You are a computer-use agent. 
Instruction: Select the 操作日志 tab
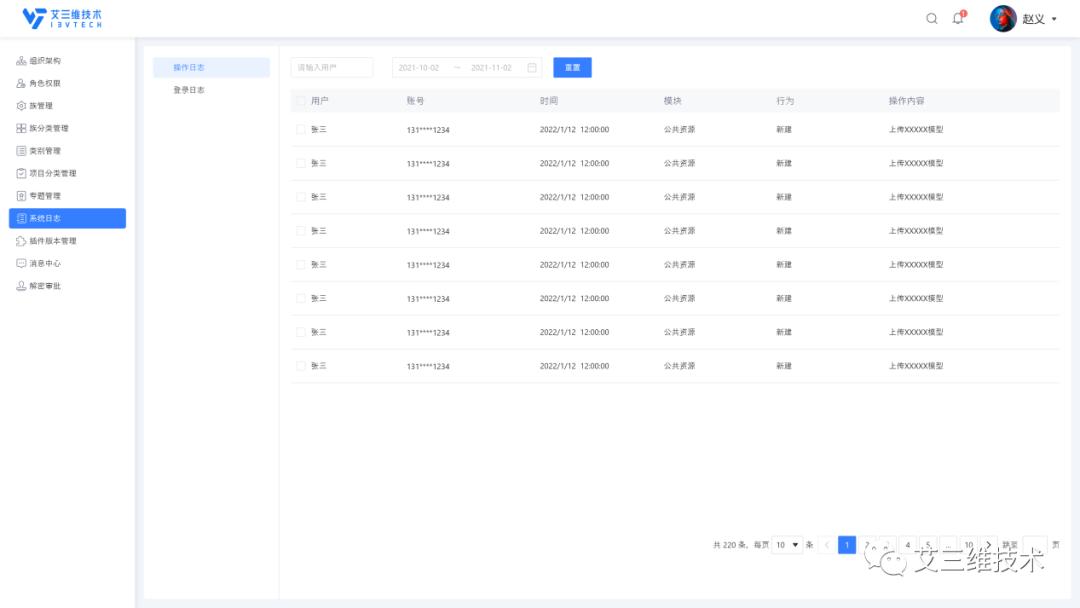coord(189,67)
